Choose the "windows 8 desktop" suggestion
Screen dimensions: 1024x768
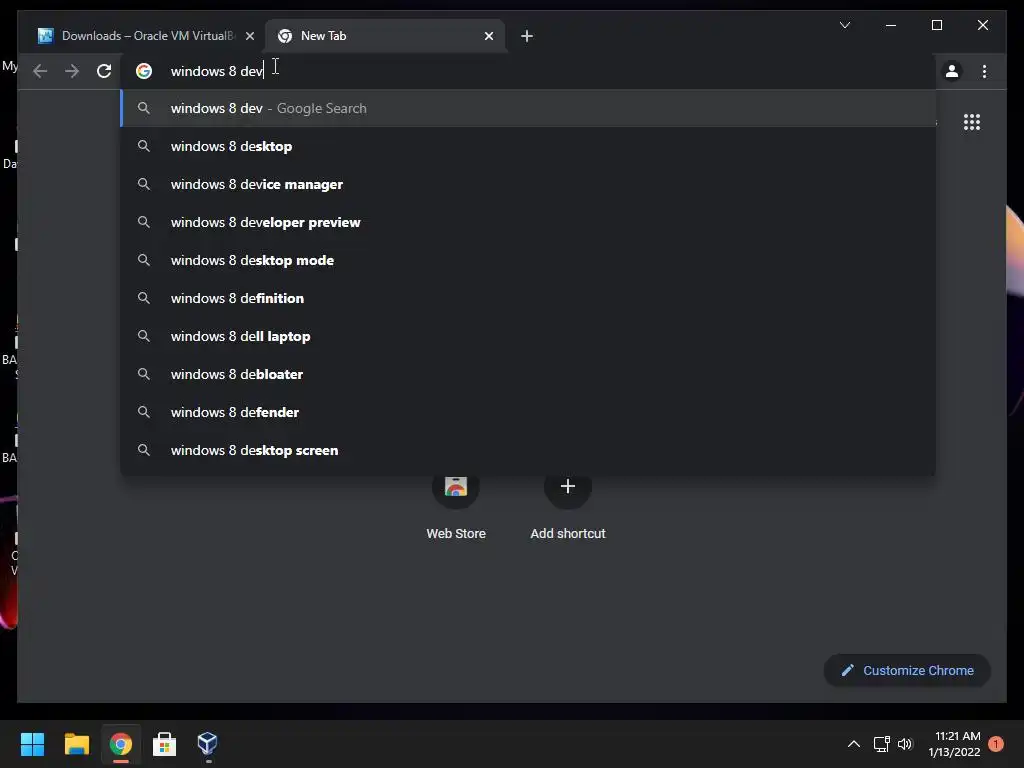click(x=528, y=146)
